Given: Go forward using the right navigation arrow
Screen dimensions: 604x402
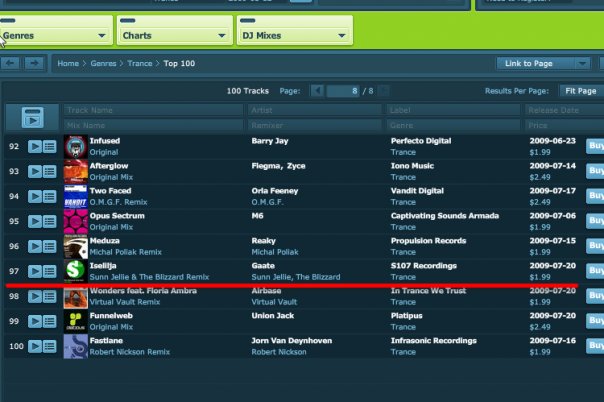Looking at the screenshot, I should point(34,63).
